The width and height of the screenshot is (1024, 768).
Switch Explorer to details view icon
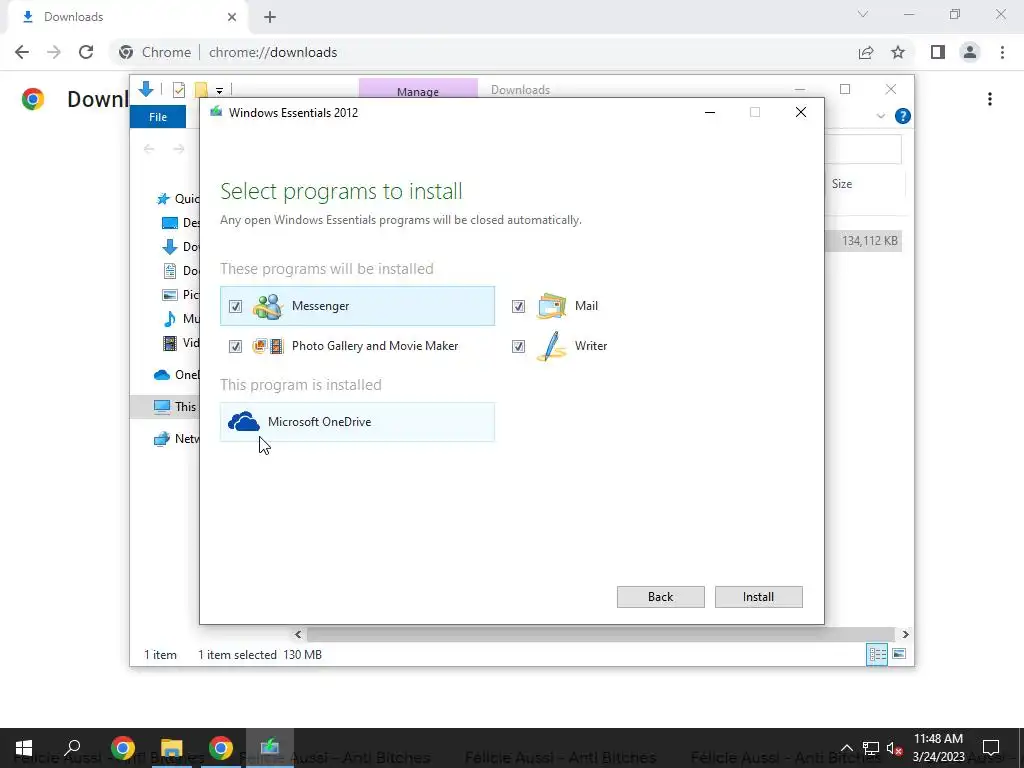pyautogui.click(x=876, y=654)
